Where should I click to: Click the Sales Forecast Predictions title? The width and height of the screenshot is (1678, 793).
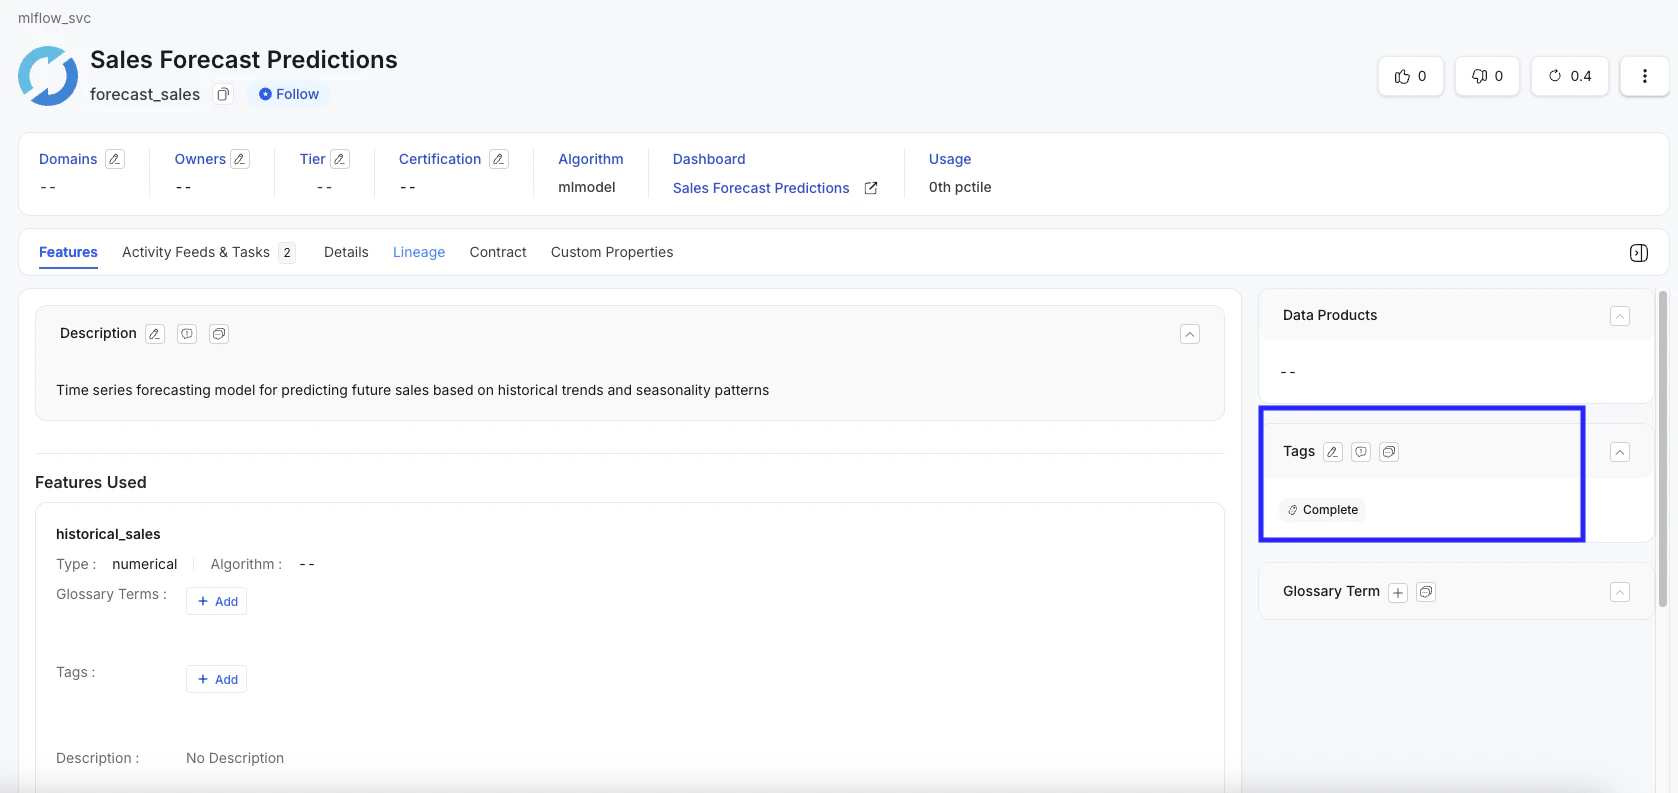click(244, 60)
